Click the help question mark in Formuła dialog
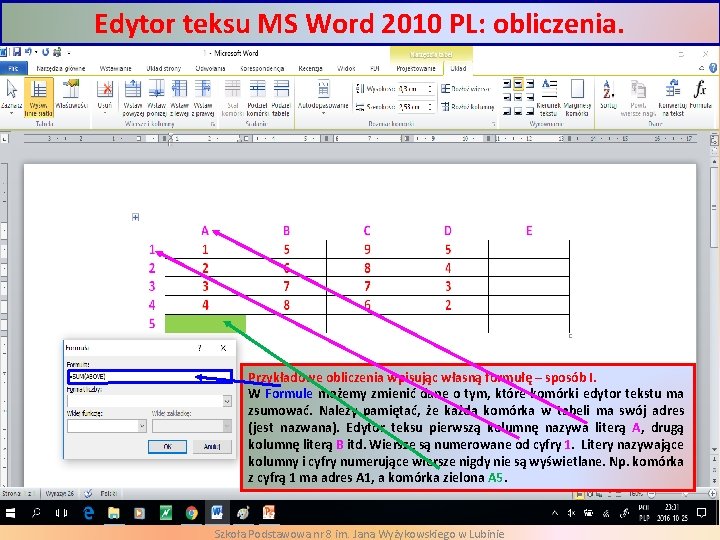 (200, 348)
